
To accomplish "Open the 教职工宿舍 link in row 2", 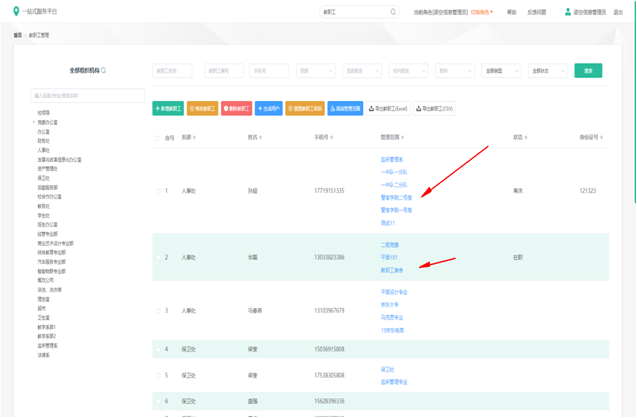I will tap(392, 270).
